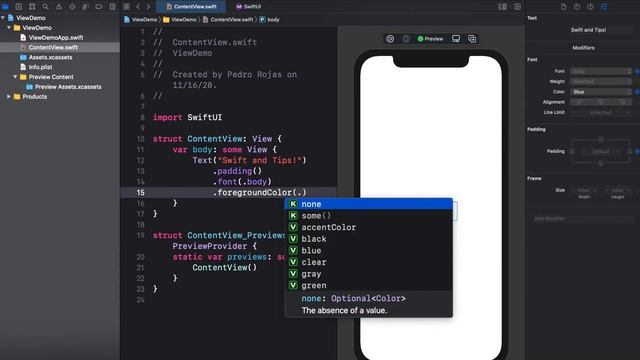
Task: Choose 'accentColor' autocomplete suggestion
Action: pos(369,227)
